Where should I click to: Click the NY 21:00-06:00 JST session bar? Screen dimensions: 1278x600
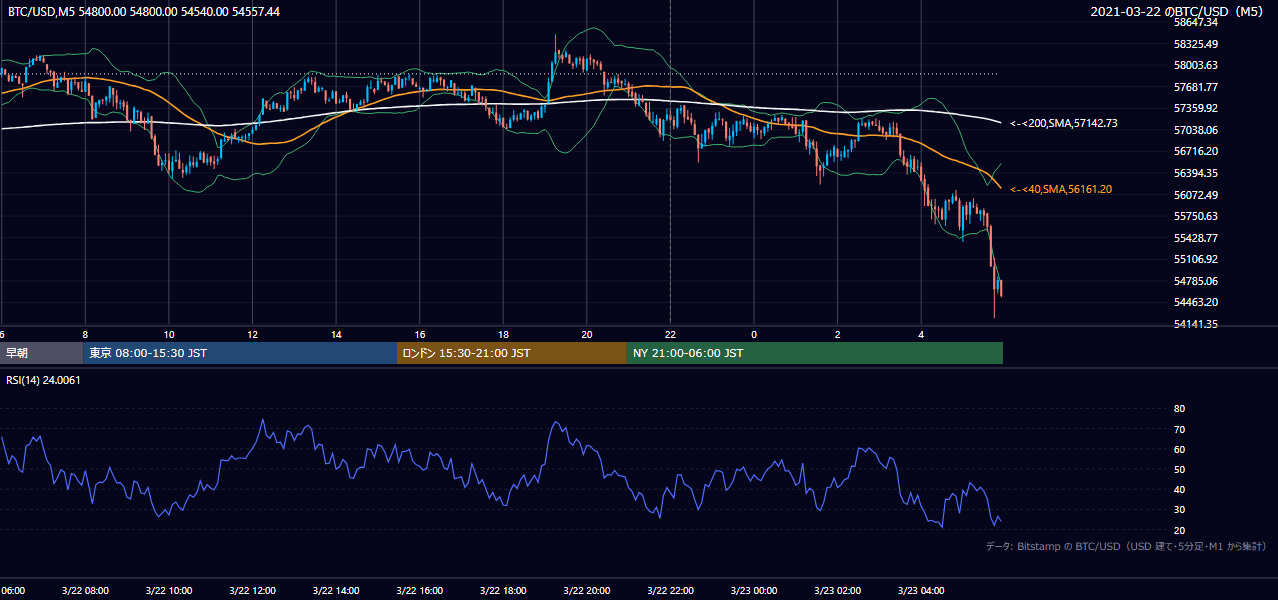click(815, 353)
